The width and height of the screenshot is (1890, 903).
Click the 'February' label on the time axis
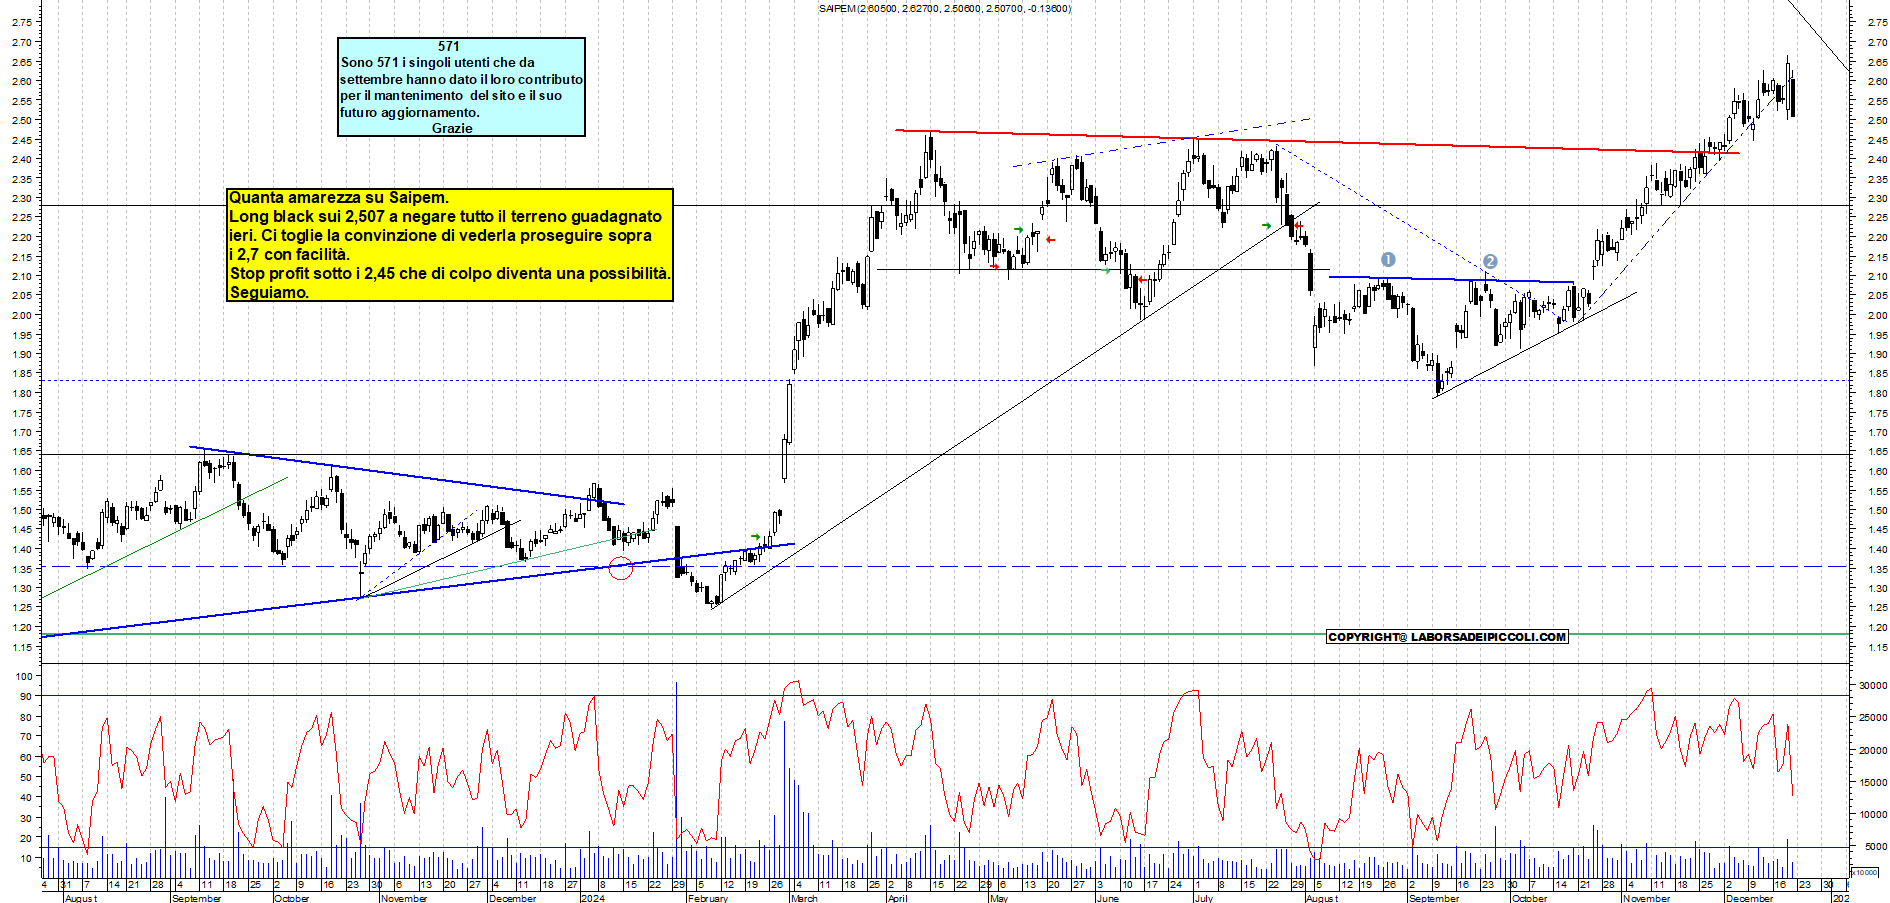point(708,898)
